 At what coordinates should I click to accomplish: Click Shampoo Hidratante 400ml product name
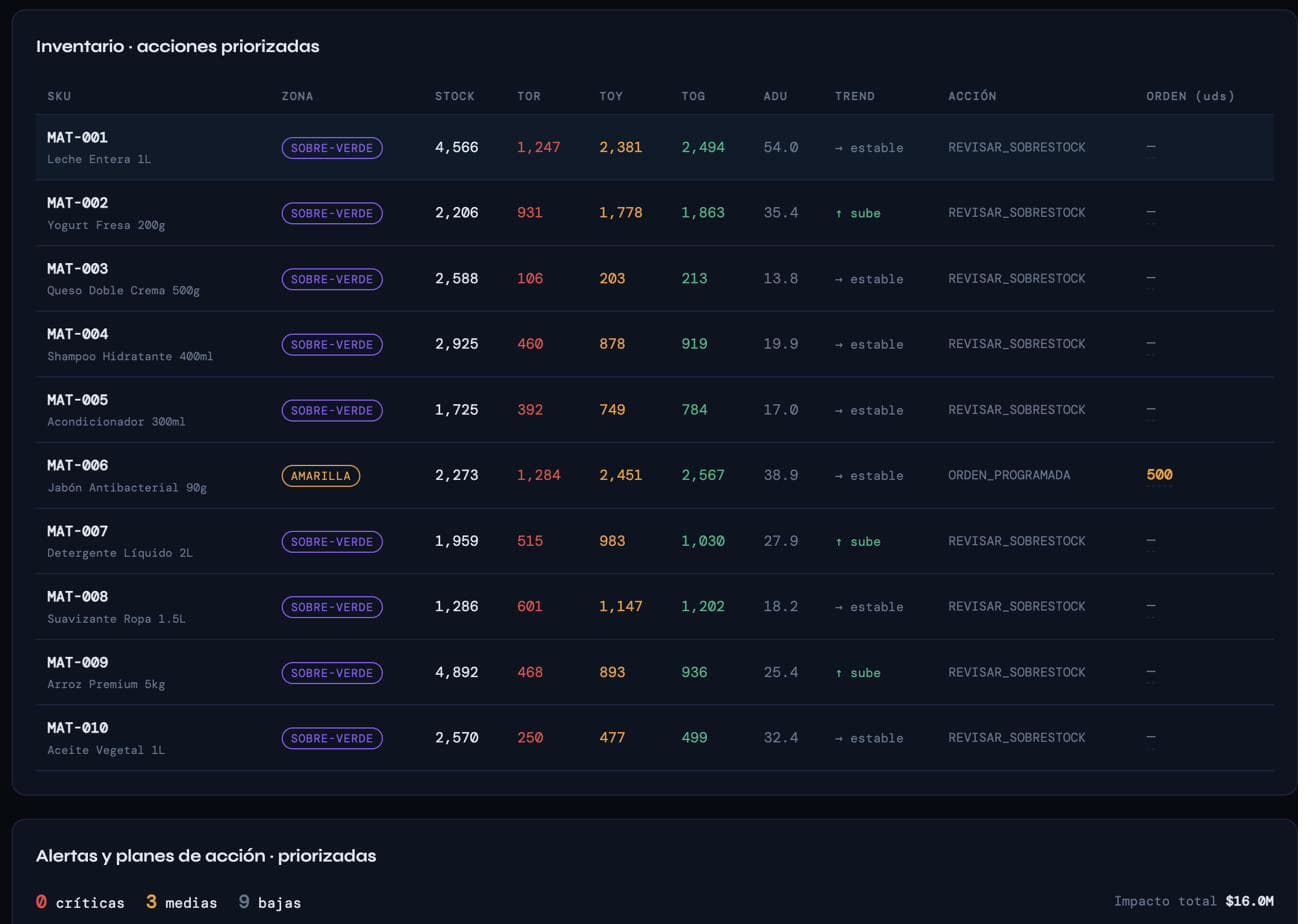(x=130, y=356)
